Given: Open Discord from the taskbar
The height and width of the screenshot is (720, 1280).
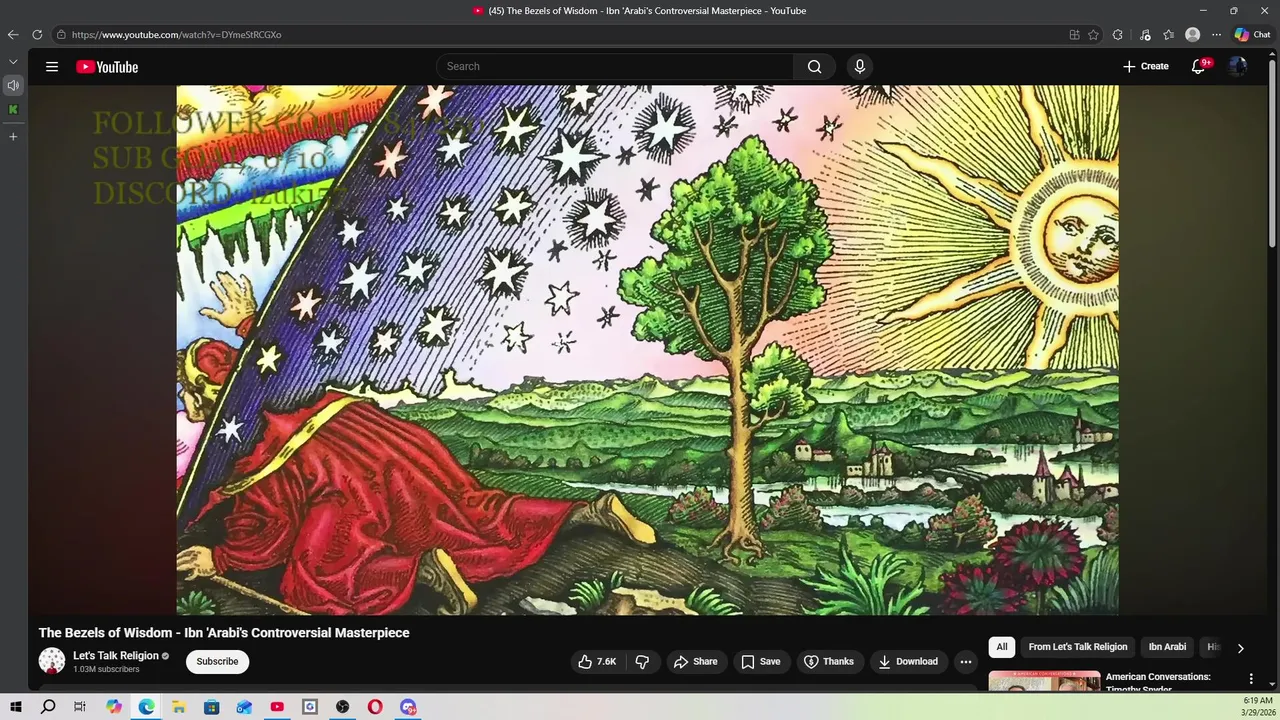Looking at the screenshot, I should tap(408, 707).
